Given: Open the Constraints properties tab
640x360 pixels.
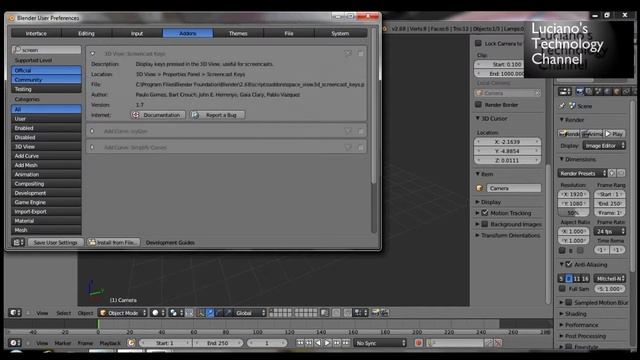Looking at the screenshot, I should 627,91.
